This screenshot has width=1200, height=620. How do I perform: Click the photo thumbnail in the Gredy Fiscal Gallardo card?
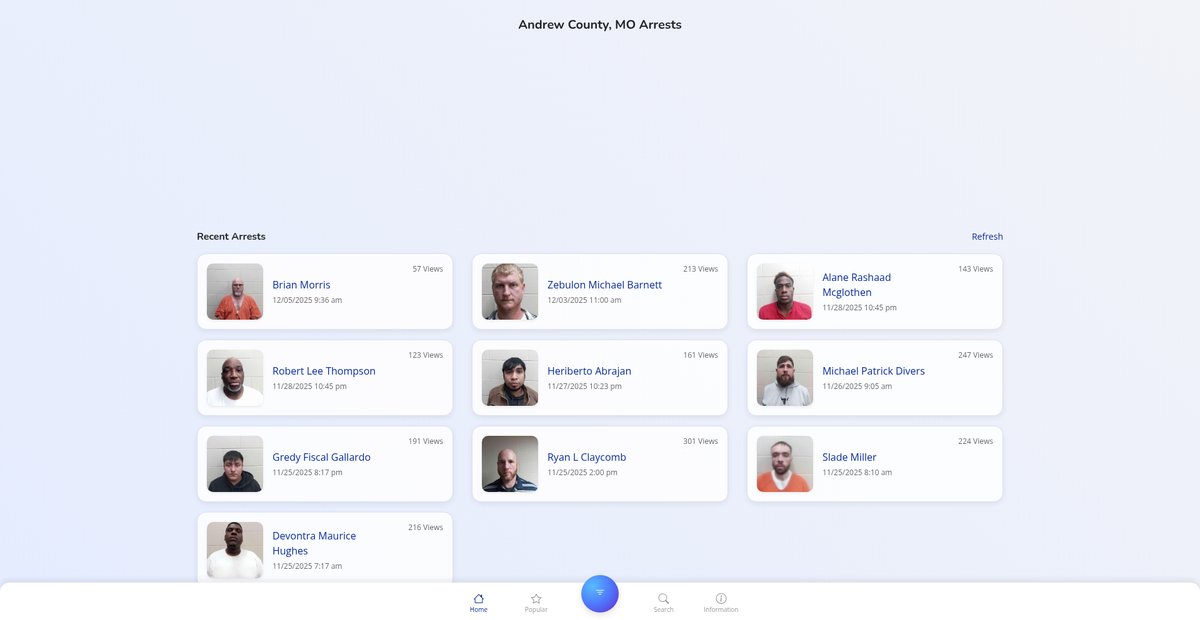pos(235,464)
